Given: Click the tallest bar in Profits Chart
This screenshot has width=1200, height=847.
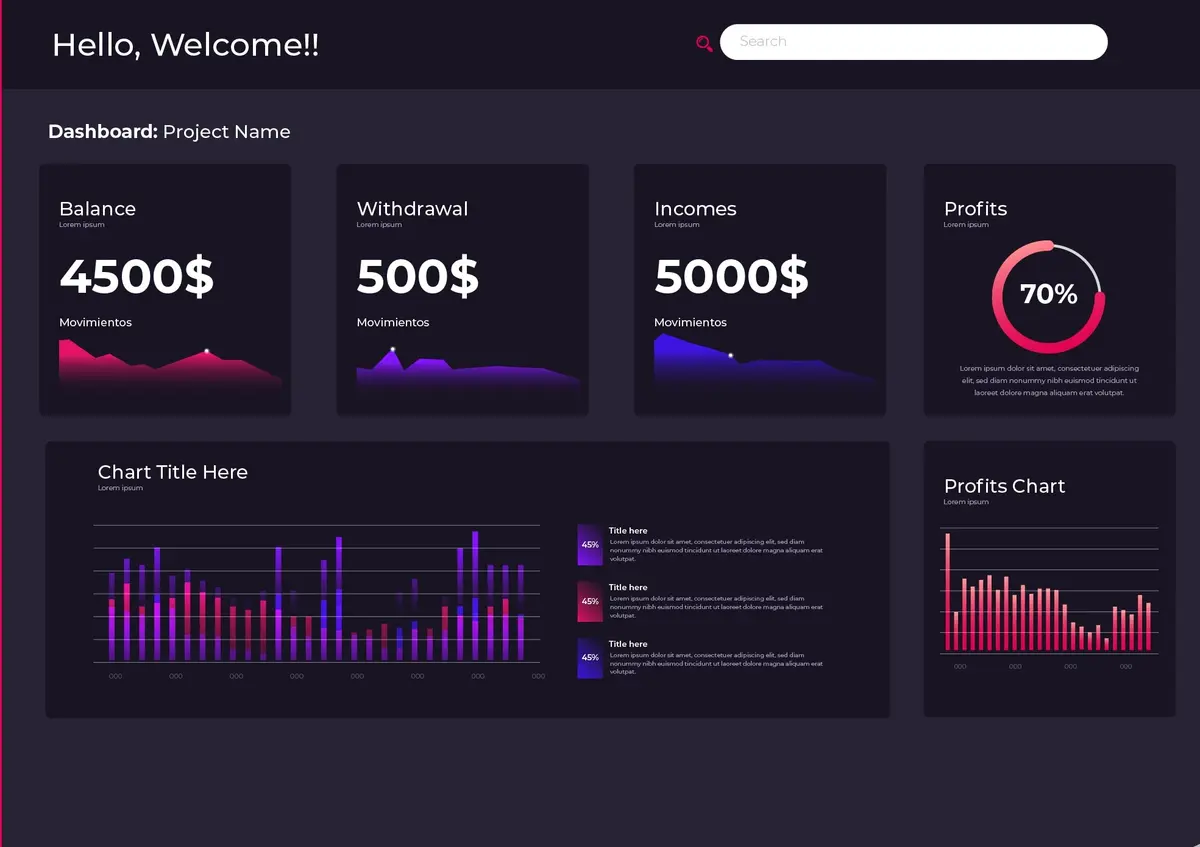Looking at the screenshot, I should 948,592.
